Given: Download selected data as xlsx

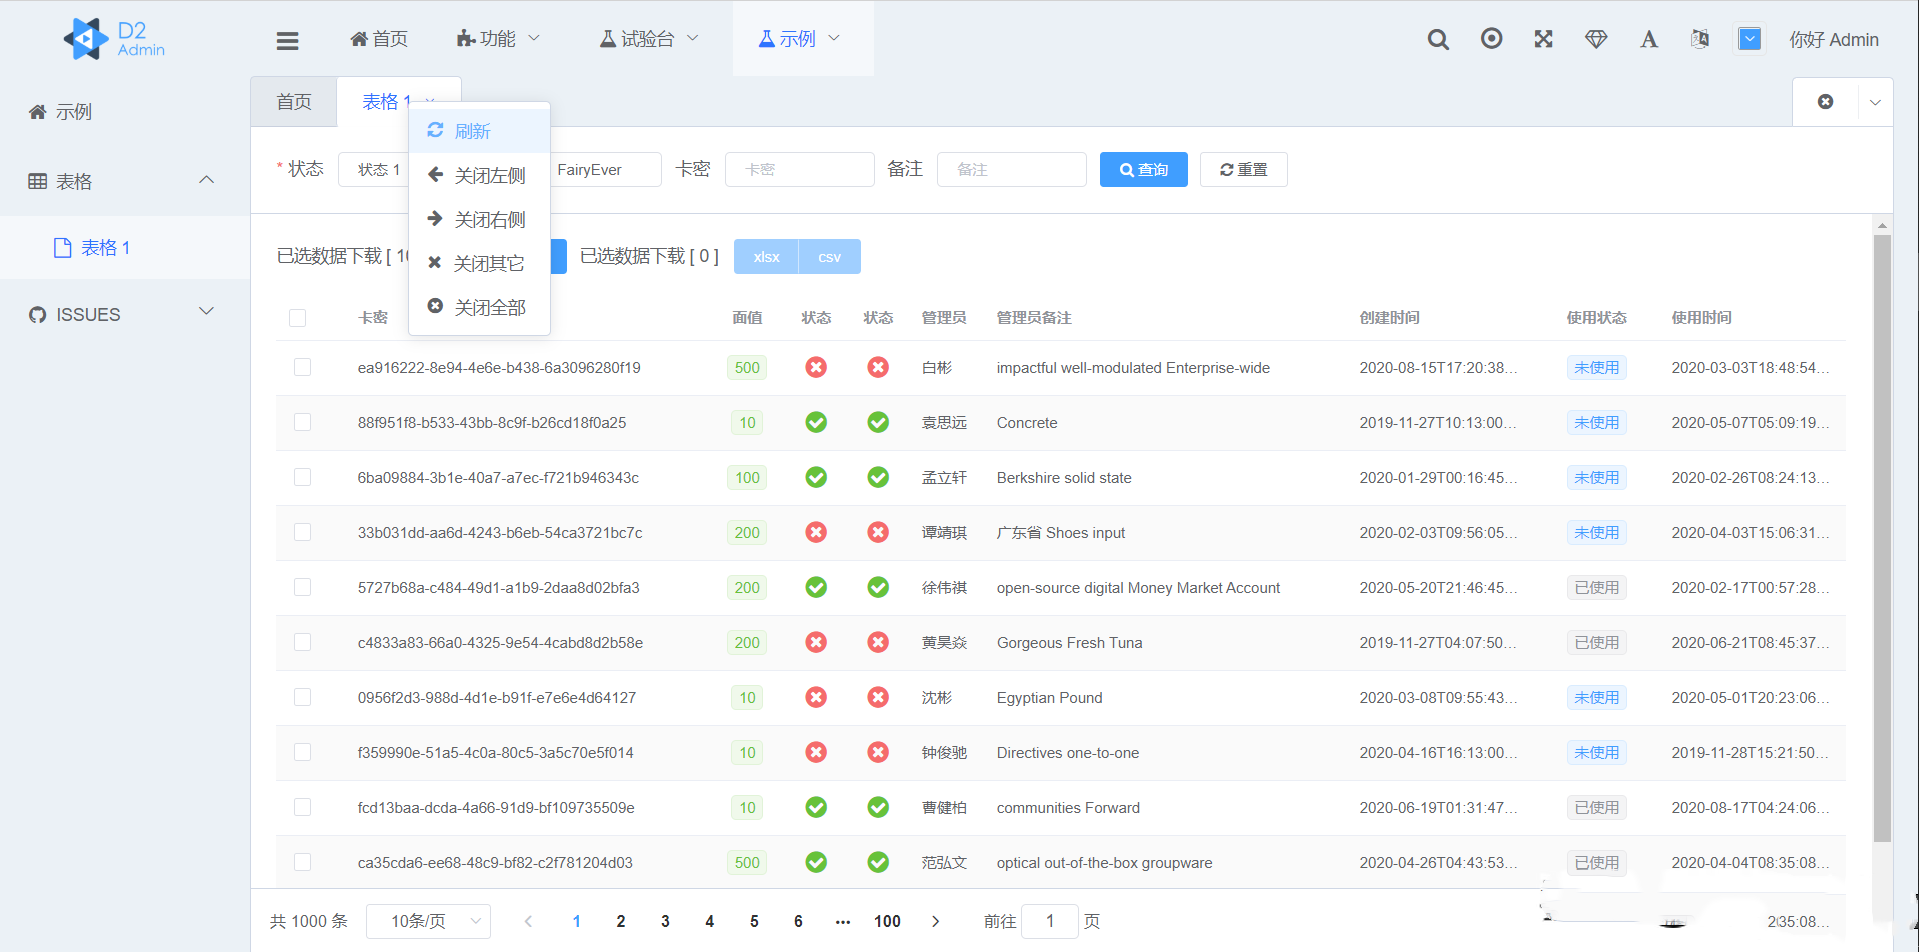Looking at the screenshot, I should click(766, 257).
